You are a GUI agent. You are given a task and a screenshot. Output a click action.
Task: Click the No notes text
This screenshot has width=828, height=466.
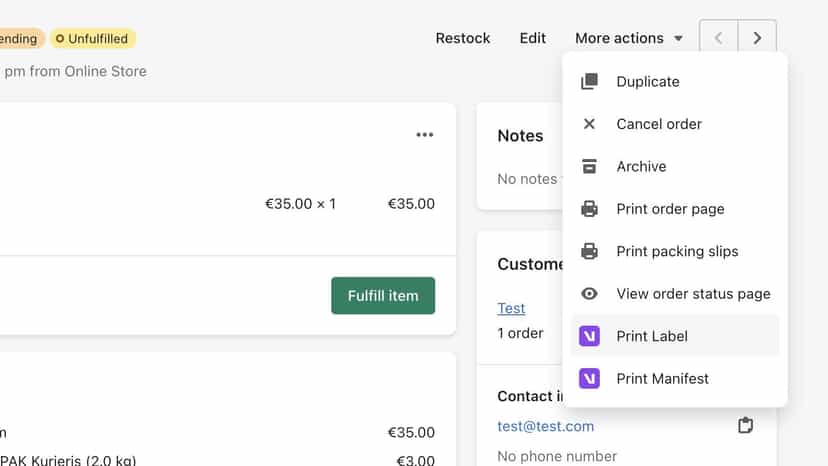tap(527, 179)
